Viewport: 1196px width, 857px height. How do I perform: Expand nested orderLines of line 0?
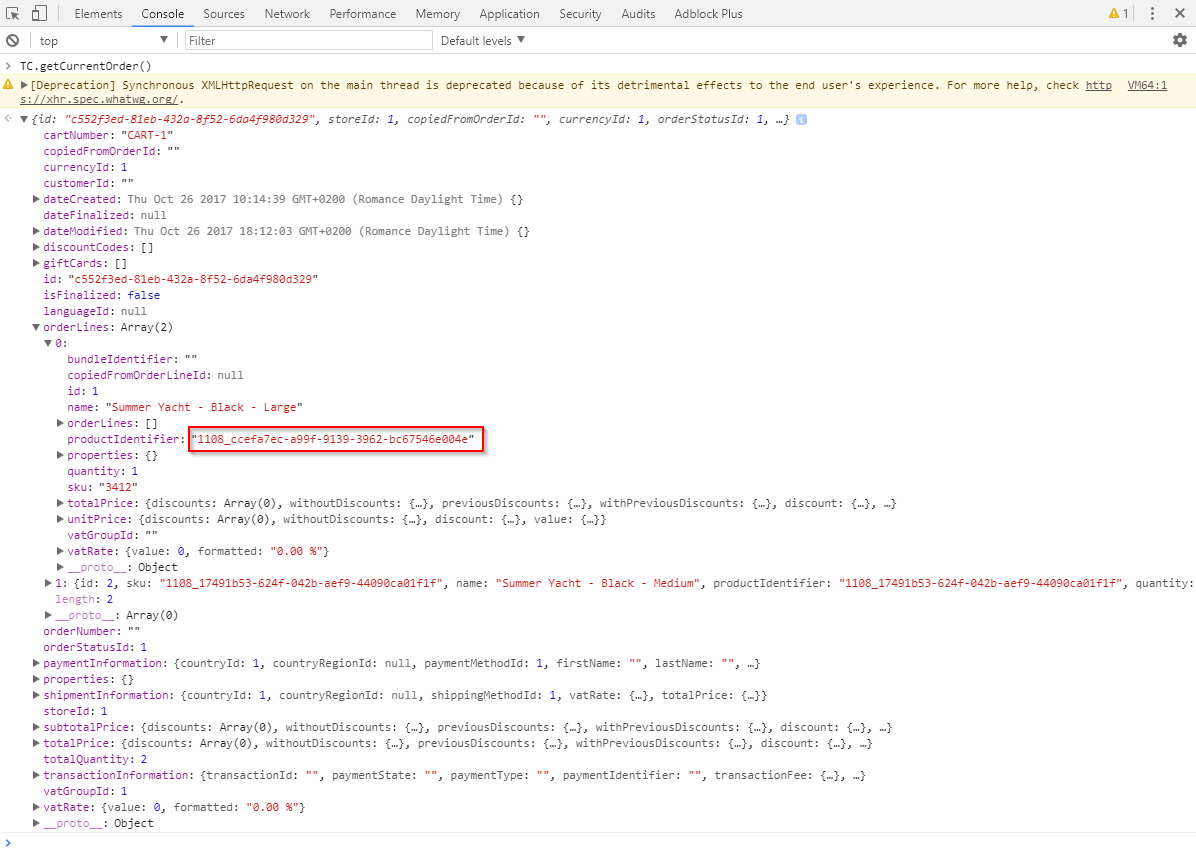pyautogui.click(x=60, y=423)
